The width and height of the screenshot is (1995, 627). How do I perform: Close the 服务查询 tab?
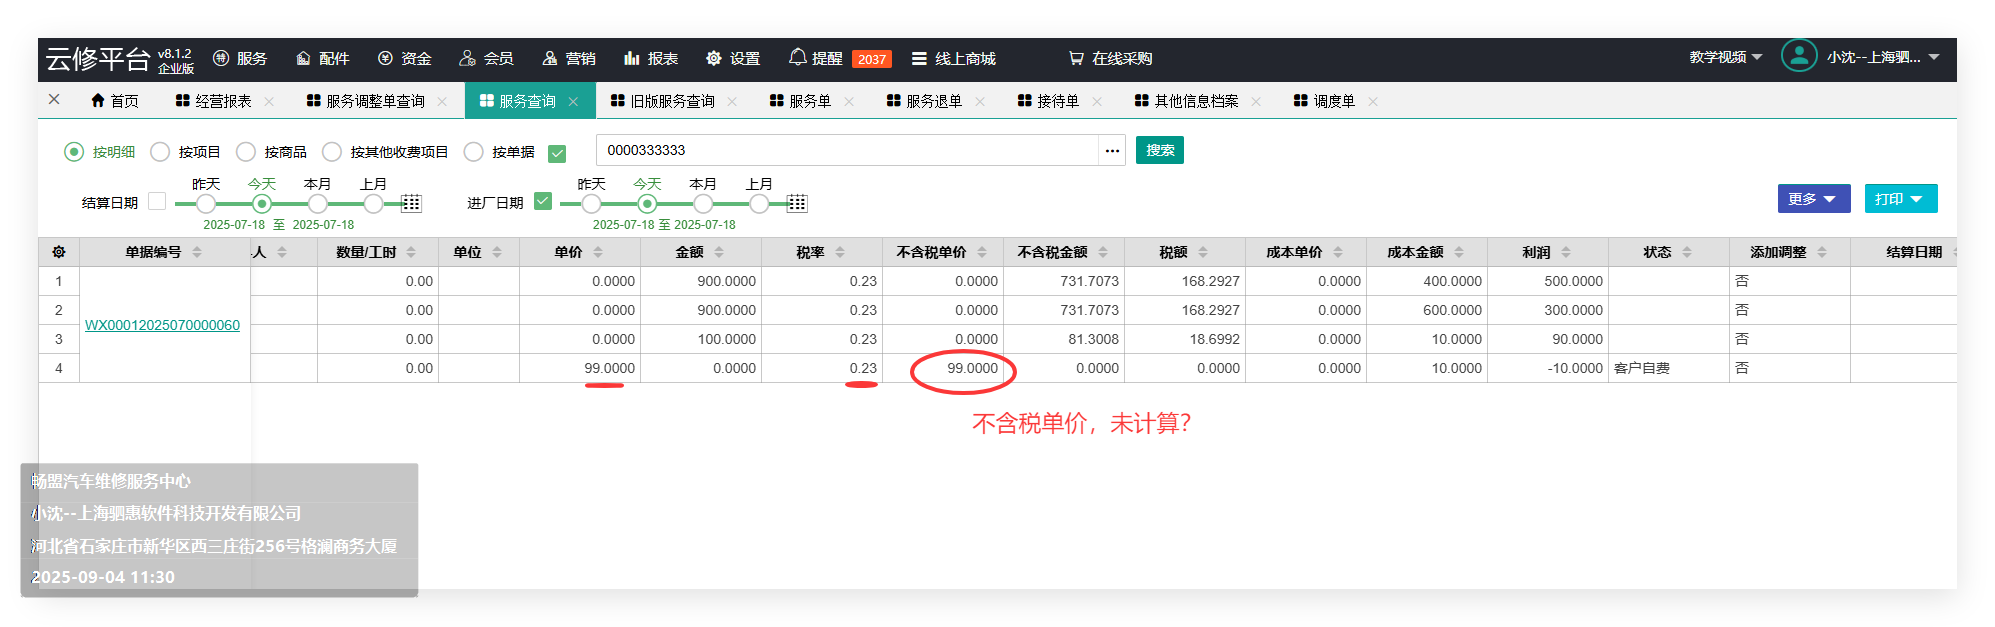coord(573,101)
